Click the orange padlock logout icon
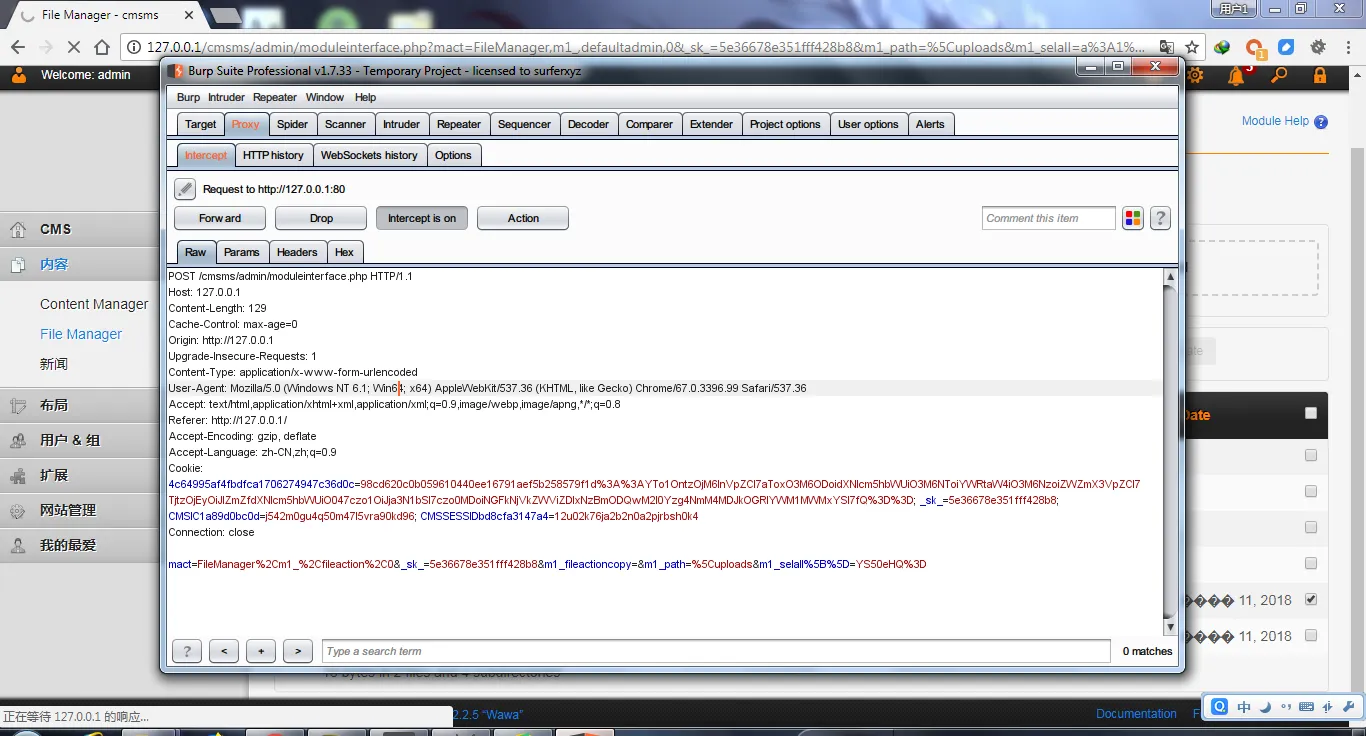Viewport: 1366px width, 736px height. [x=1320, y=76]
